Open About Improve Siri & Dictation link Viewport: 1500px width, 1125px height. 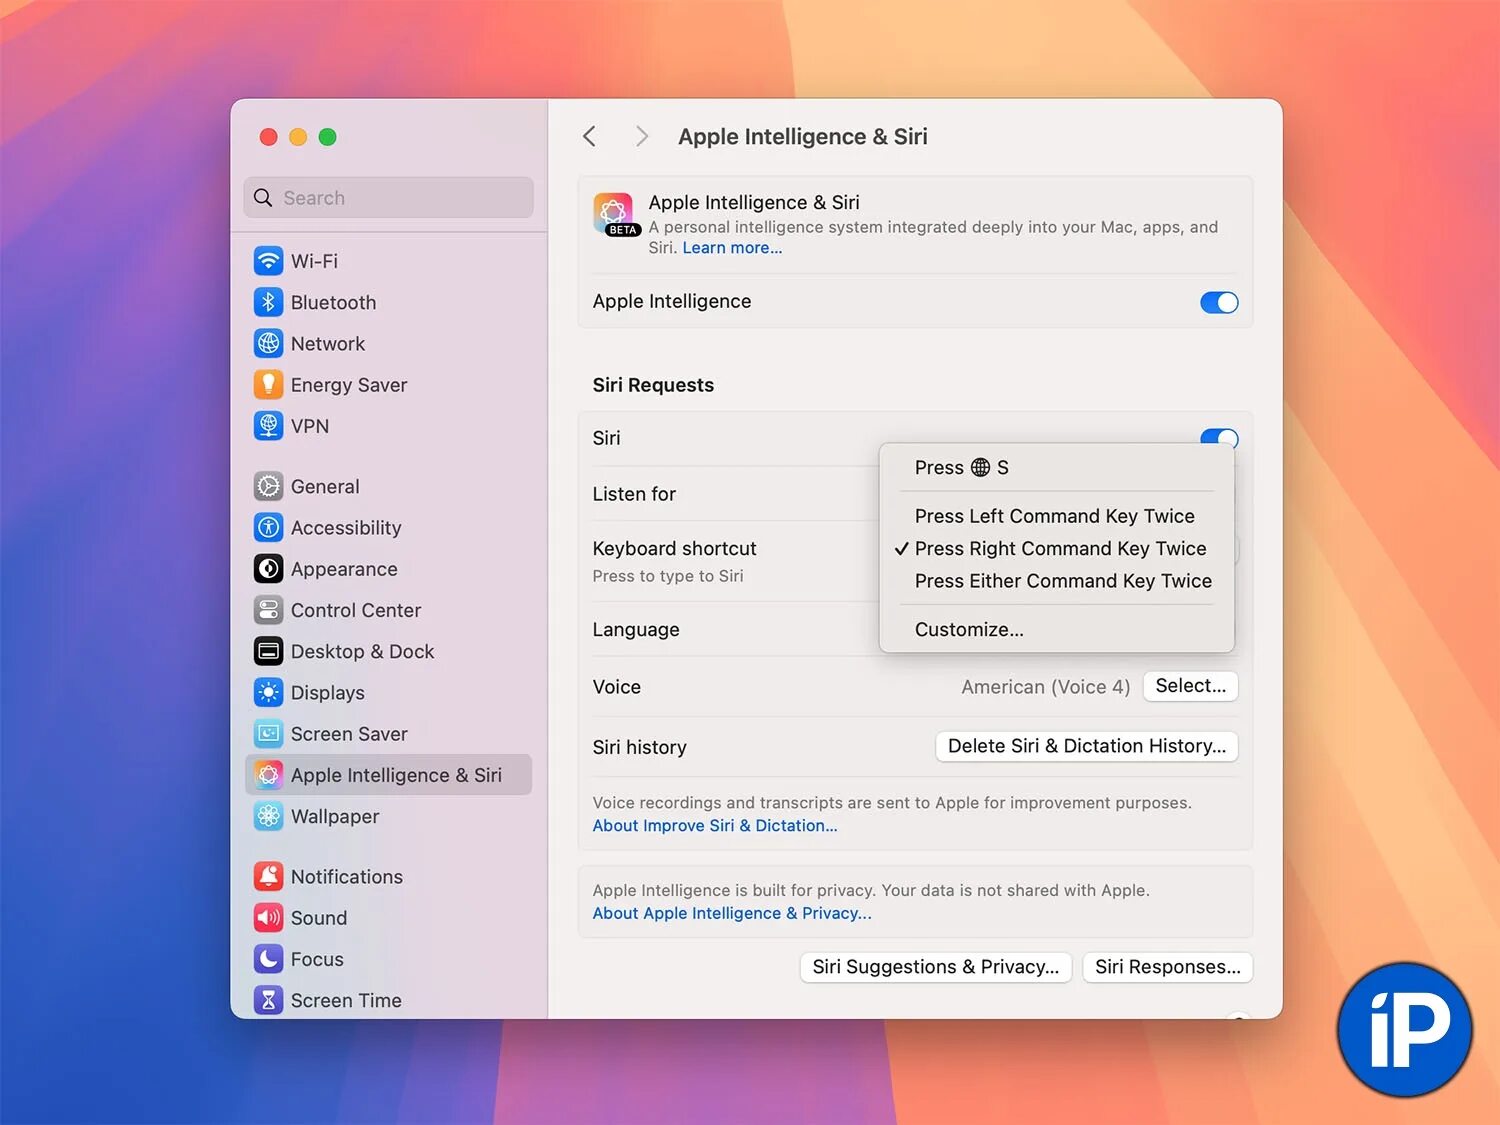pyautogui.click(x=714, y=826)
